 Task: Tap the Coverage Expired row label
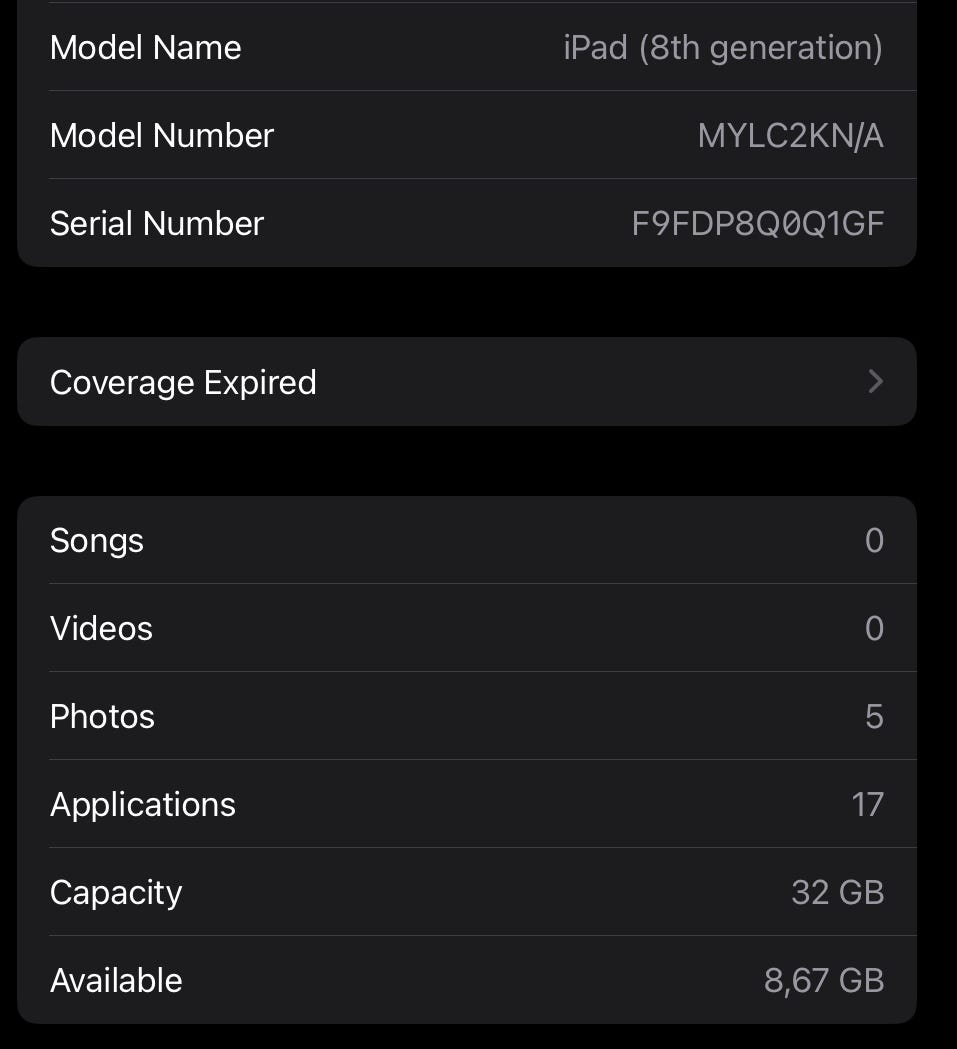point(183,382)
